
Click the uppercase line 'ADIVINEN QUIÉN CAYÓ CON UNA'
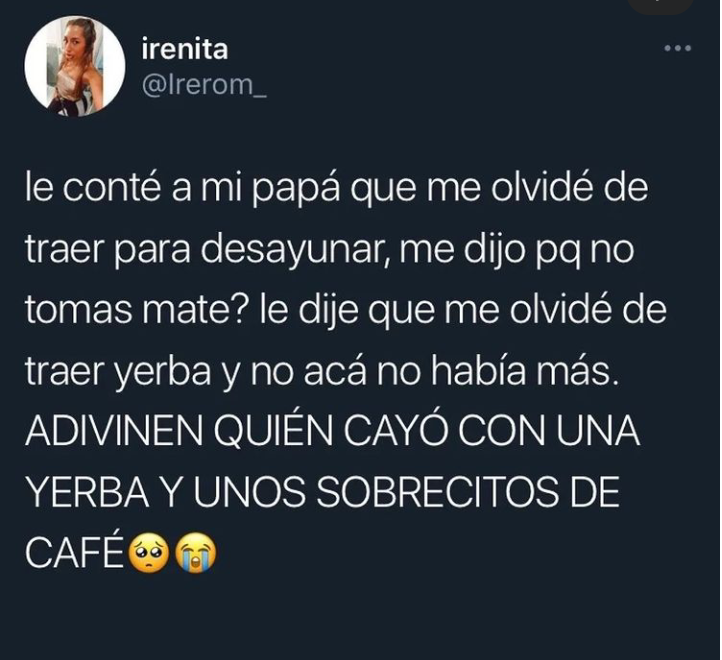pyautogui.click(x=332, y=432)
